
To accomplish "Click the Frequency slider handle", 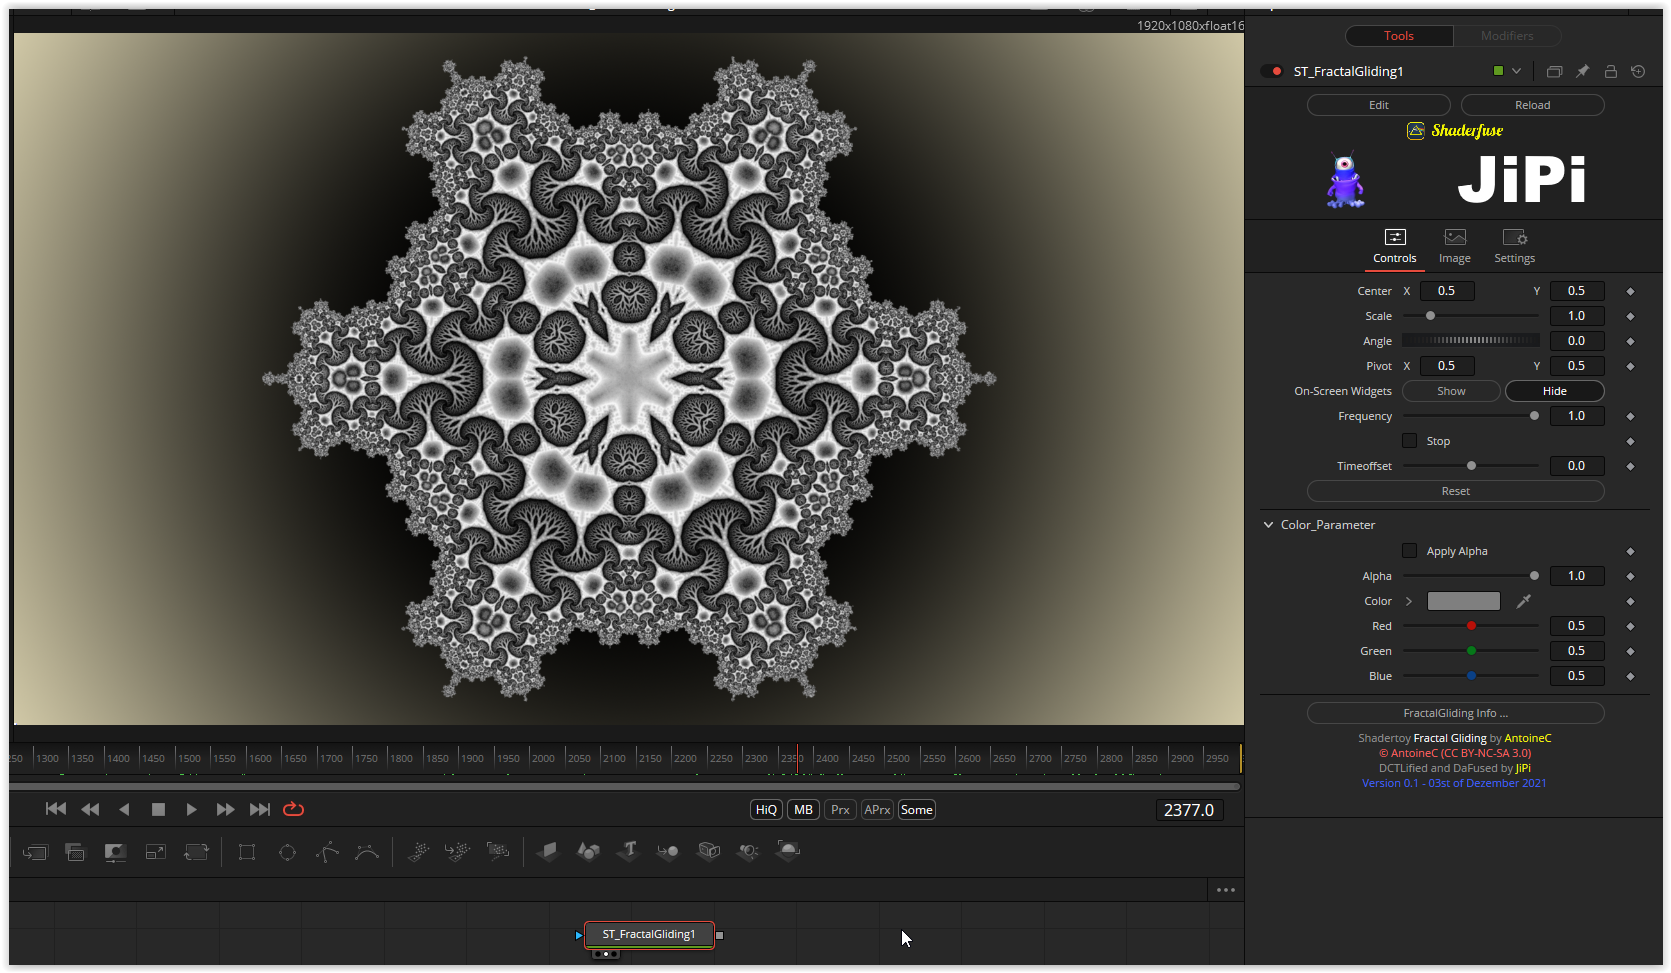I will coord(1534,416).
